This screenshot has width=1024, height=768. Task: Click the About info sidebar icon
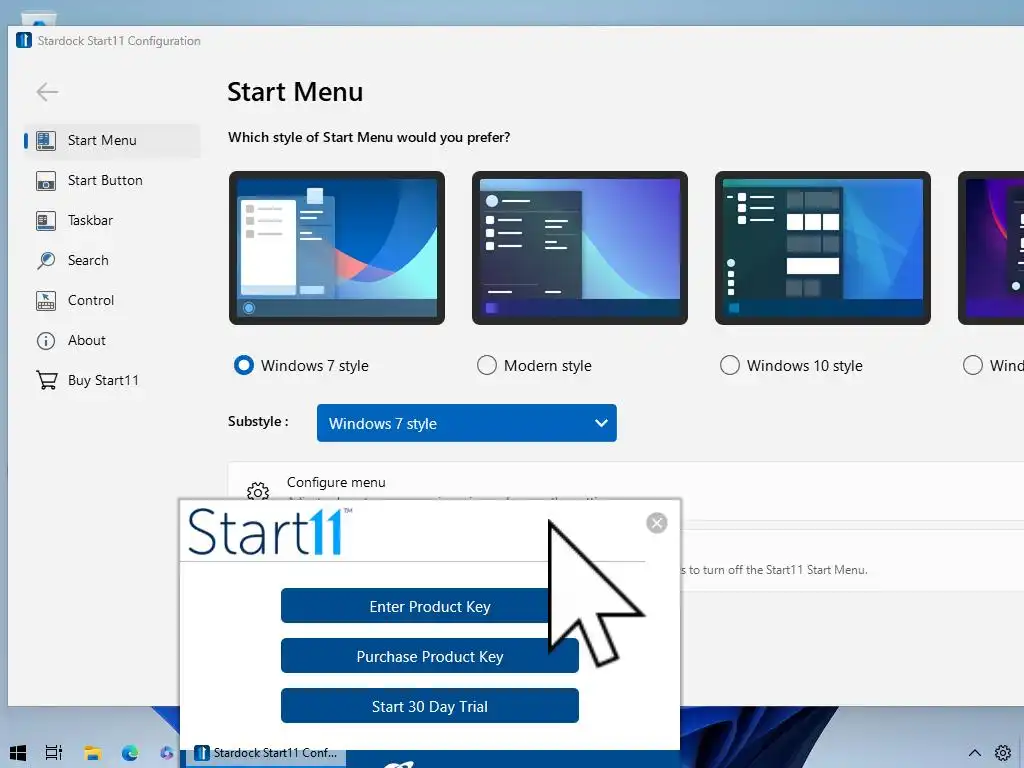click(46, 341)
